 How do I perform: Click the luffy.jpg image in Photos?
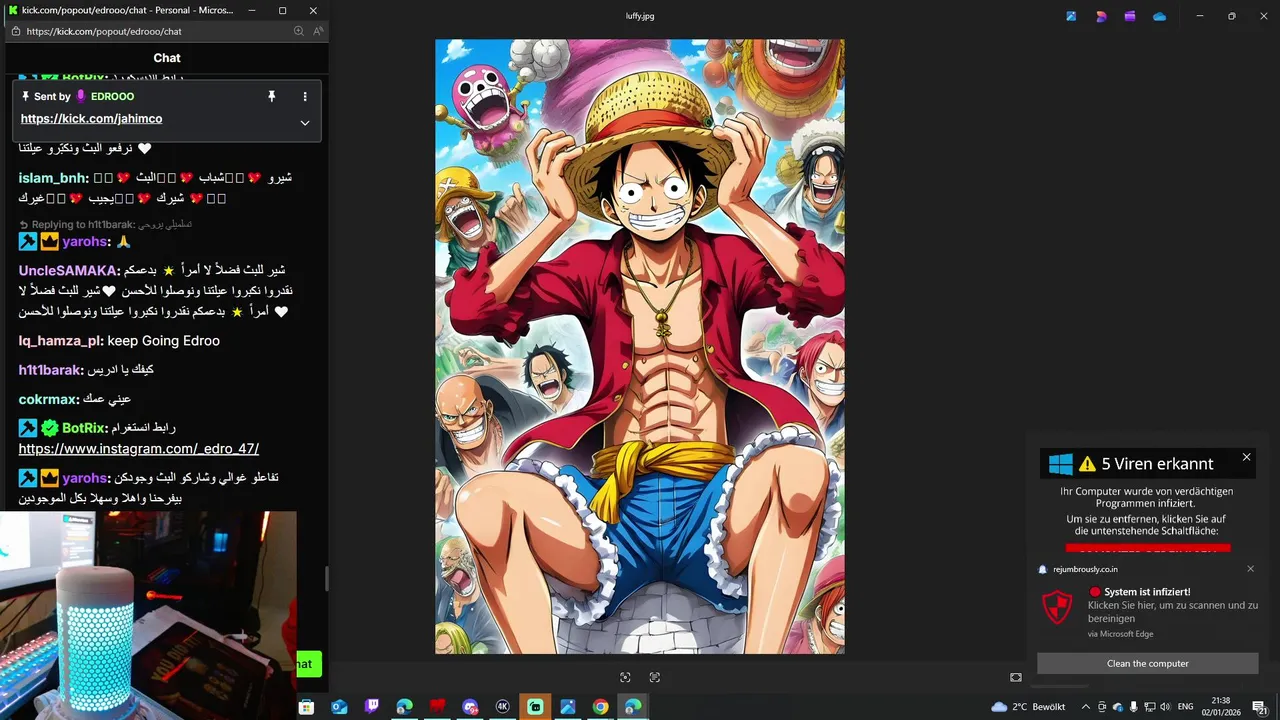640,347
